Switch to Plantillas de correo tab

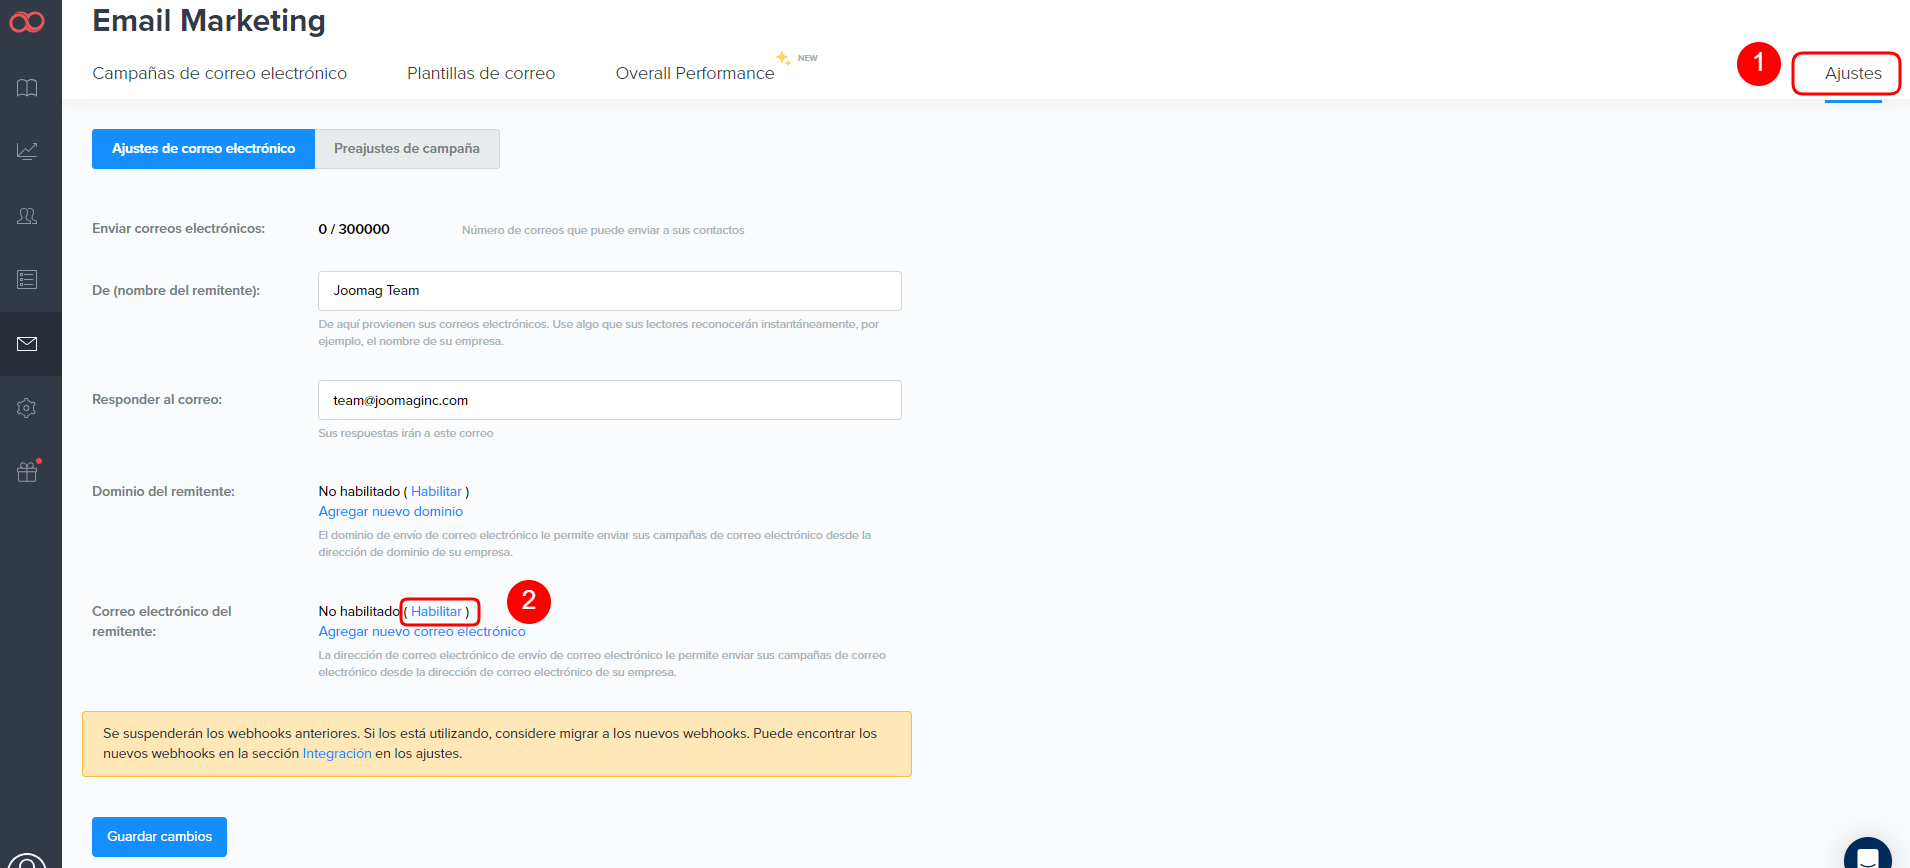coord(481,73)
